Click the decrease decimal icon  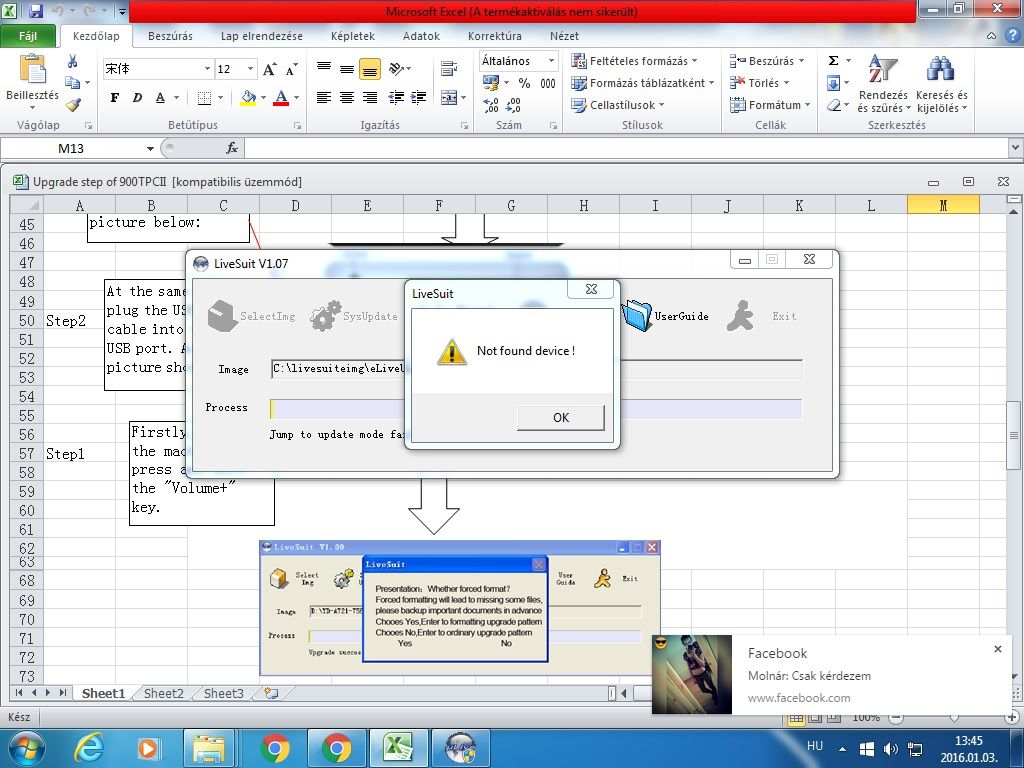point(514,105)
